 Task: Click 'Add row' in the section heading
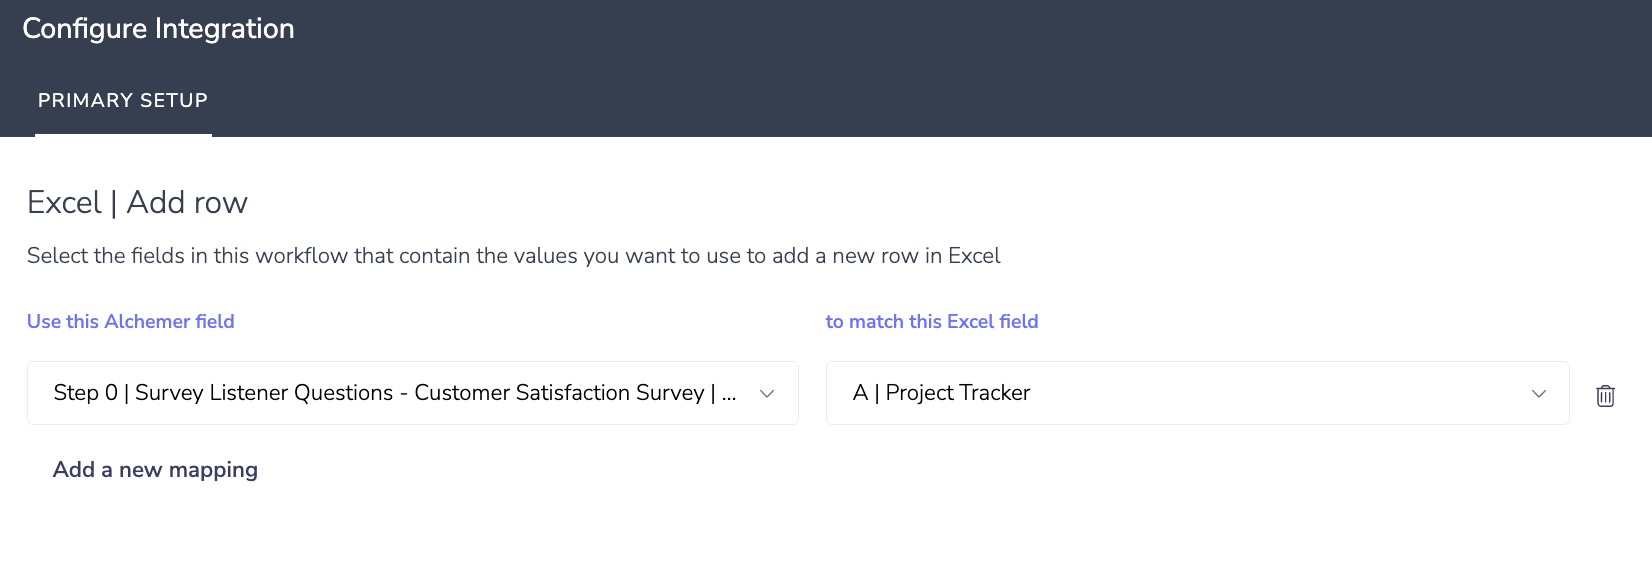coord(187,203)
